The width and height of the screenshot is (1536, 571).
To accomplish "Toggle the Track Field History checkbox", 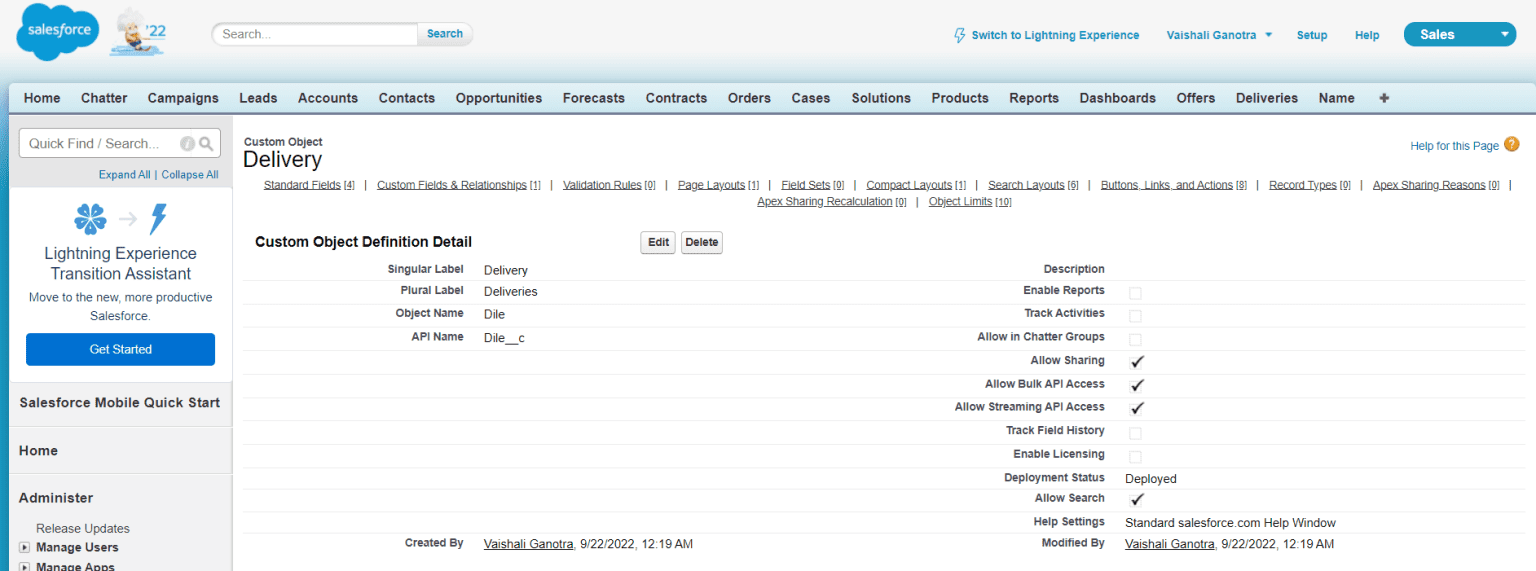I will pyautogui.click(x=1135, y=433).
